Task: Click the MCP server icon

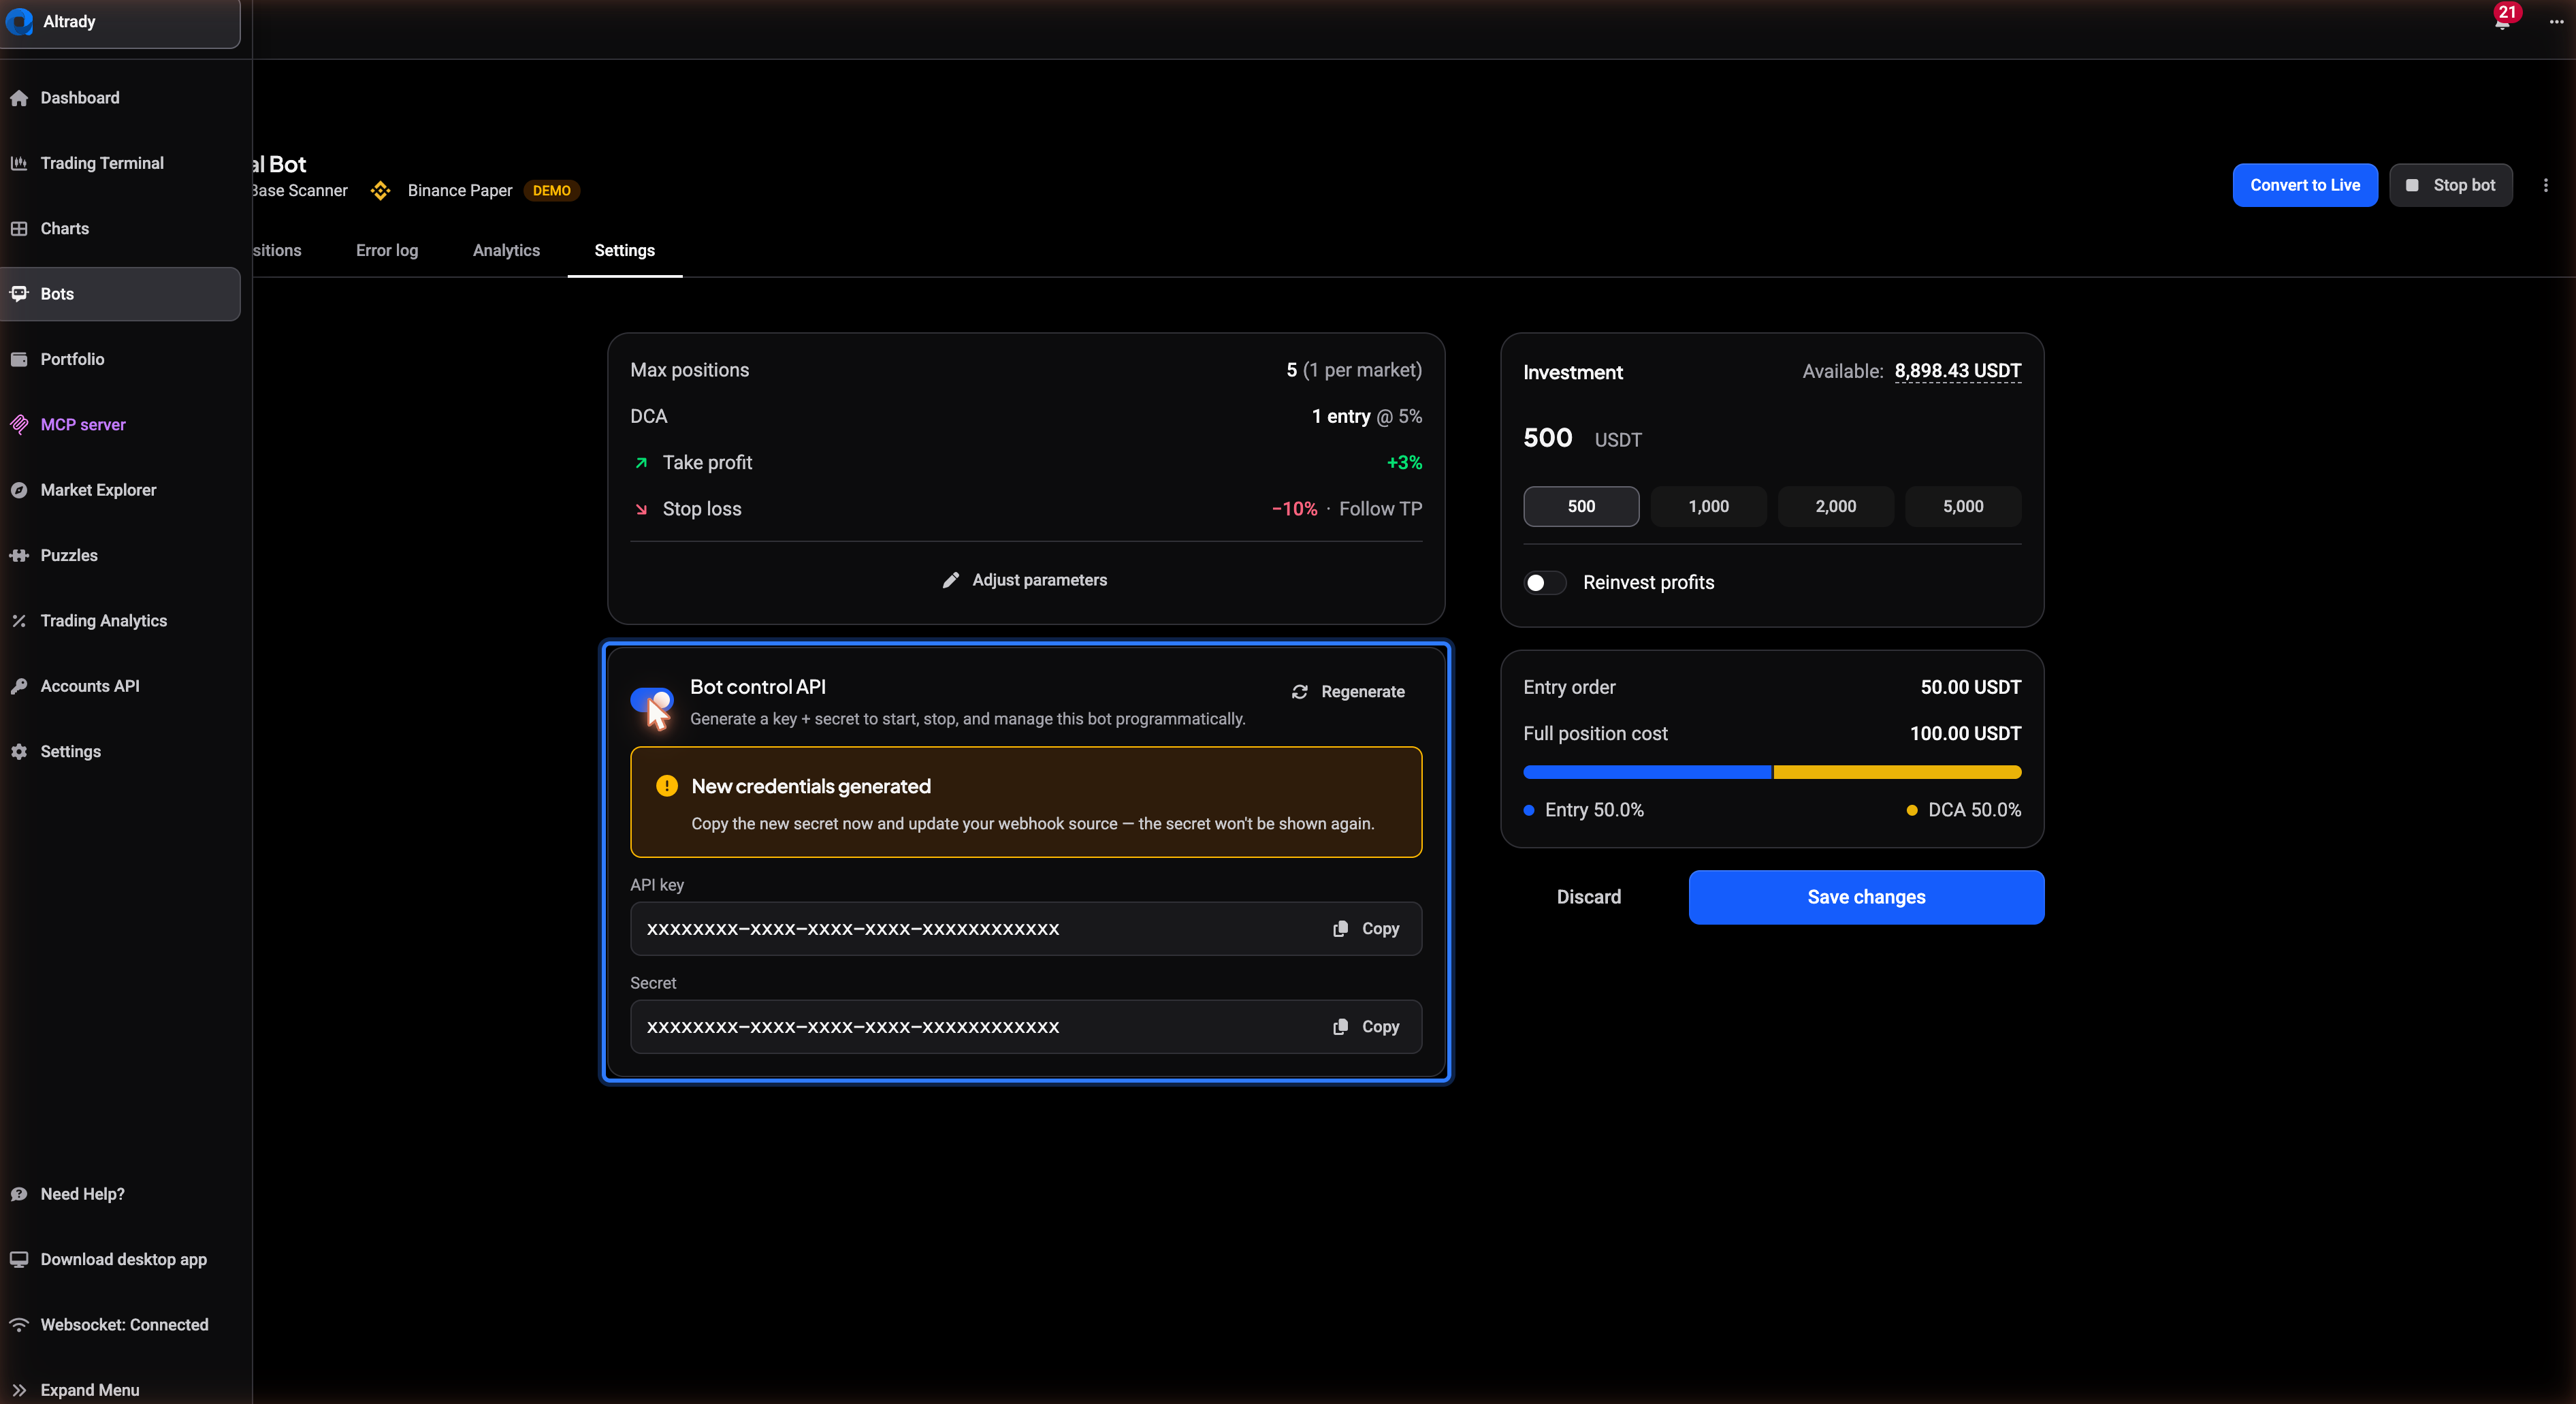Action: [x=19, y=425]
